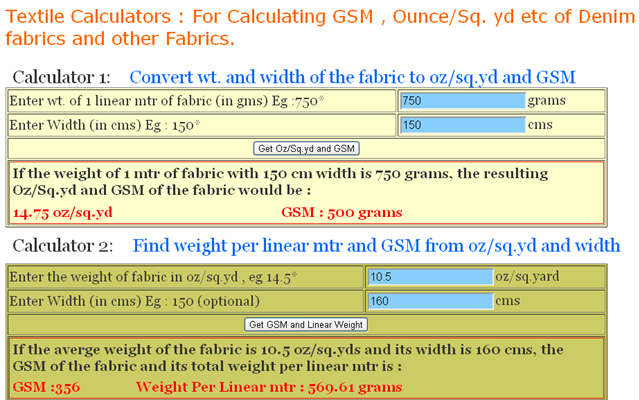Click Enter Width Eg : 150 (optional) label
Image resolution: width=640 pixels, height=400 pixels.
pos(134,302)
